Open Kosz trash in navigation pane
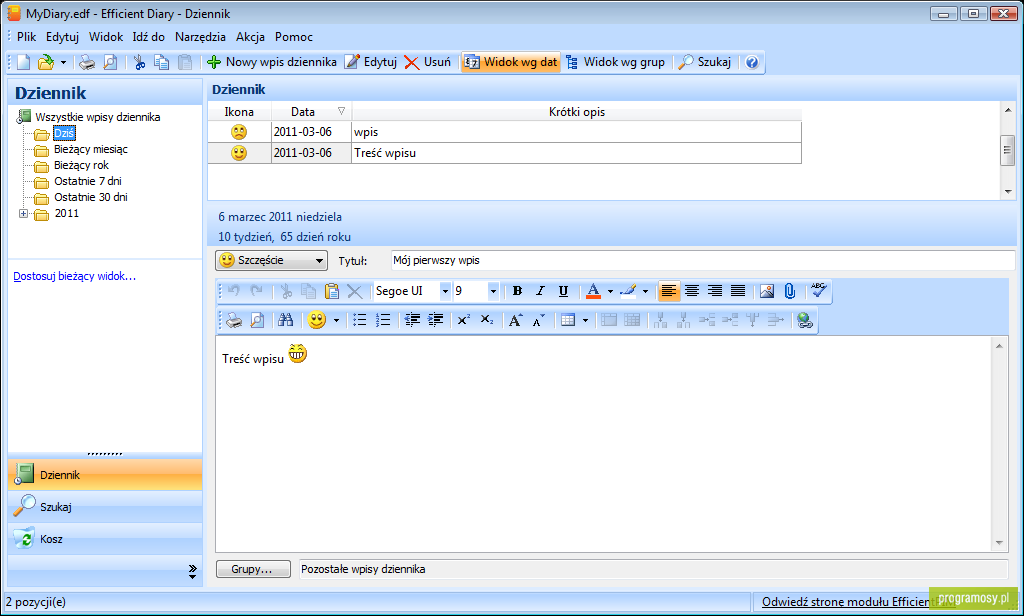 [105, 539]
